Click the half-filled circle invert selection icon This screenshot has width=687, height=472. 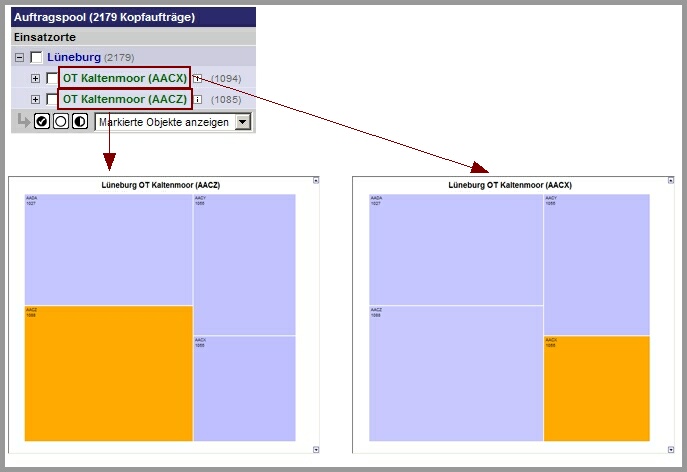(80, 122)
